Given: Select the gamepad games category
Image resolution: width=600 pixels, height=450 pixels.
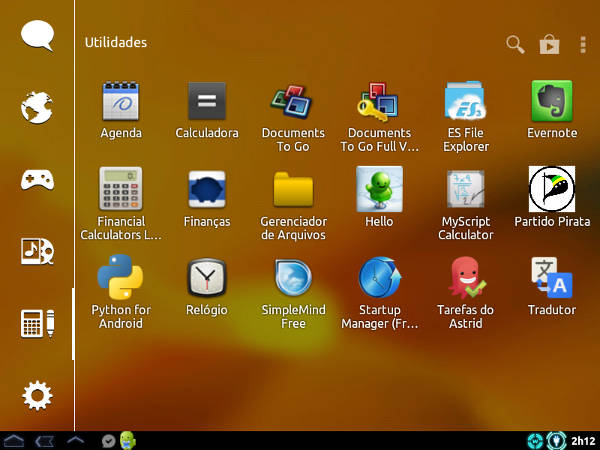Looking at the screenshot, I should (37, 179).
